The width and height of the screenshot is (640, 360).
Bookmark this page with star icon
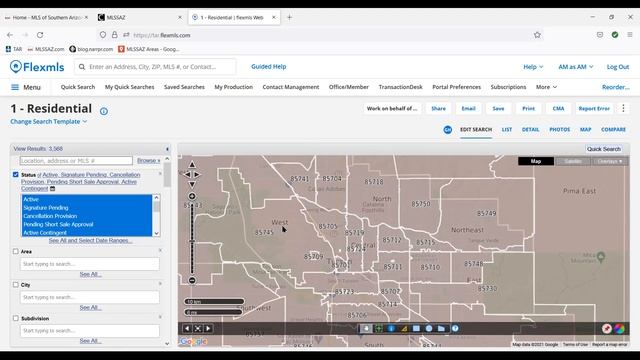tap(537, 35)
